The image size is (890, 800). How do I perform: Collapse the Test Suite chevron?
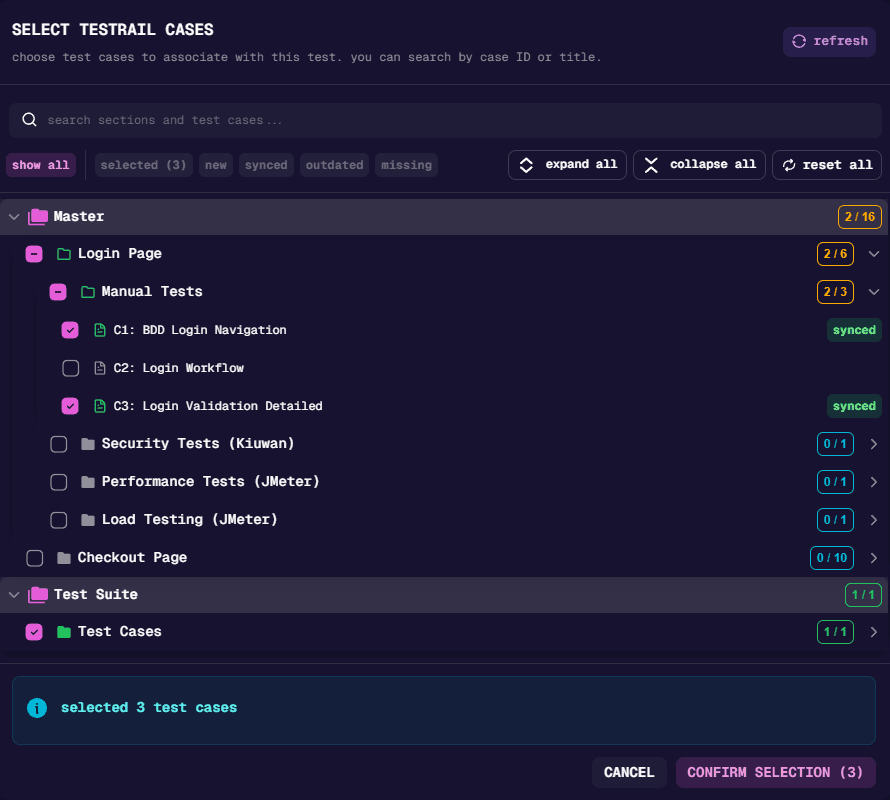[x=14, y=595]
